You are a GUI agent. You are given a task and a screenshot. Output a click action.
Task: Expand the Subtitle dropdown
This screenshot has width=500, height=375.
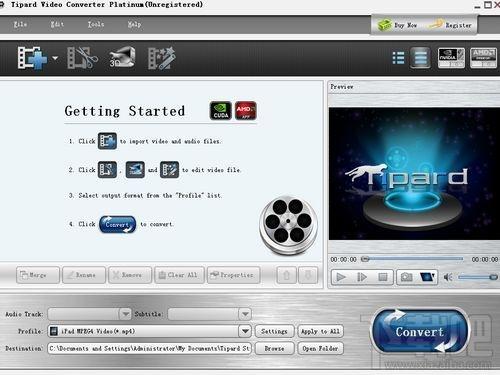[x=245, y=314]
